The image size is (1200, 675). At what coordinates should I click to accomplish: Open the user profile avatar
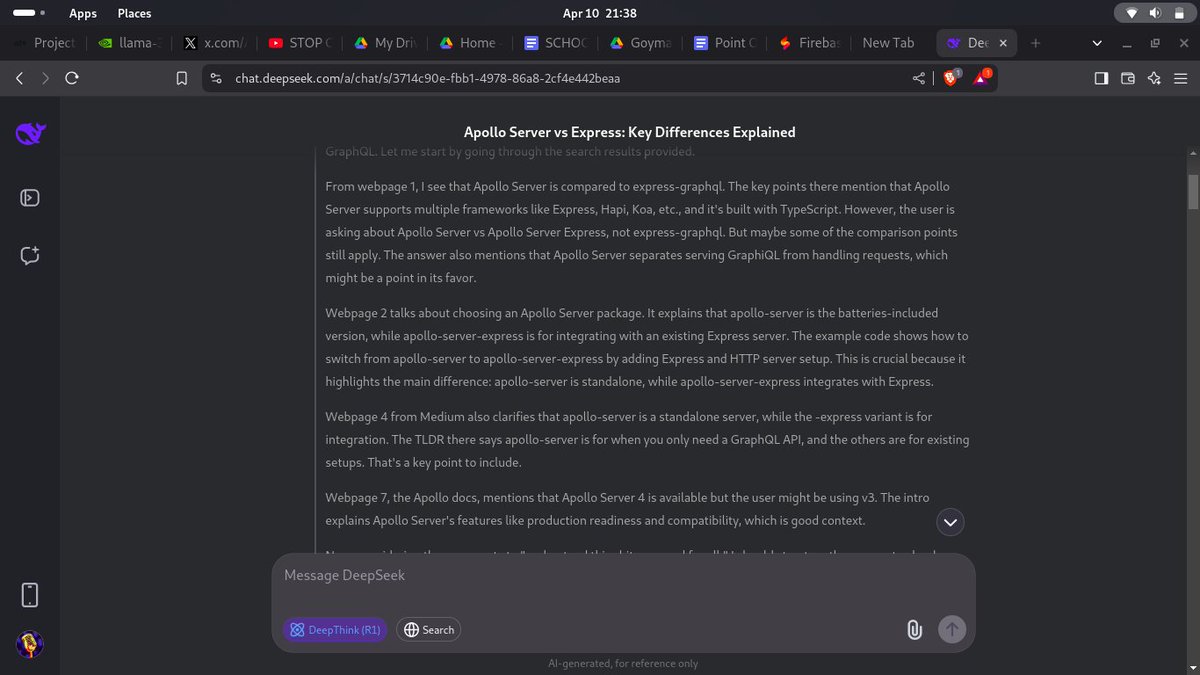[30, 646]
